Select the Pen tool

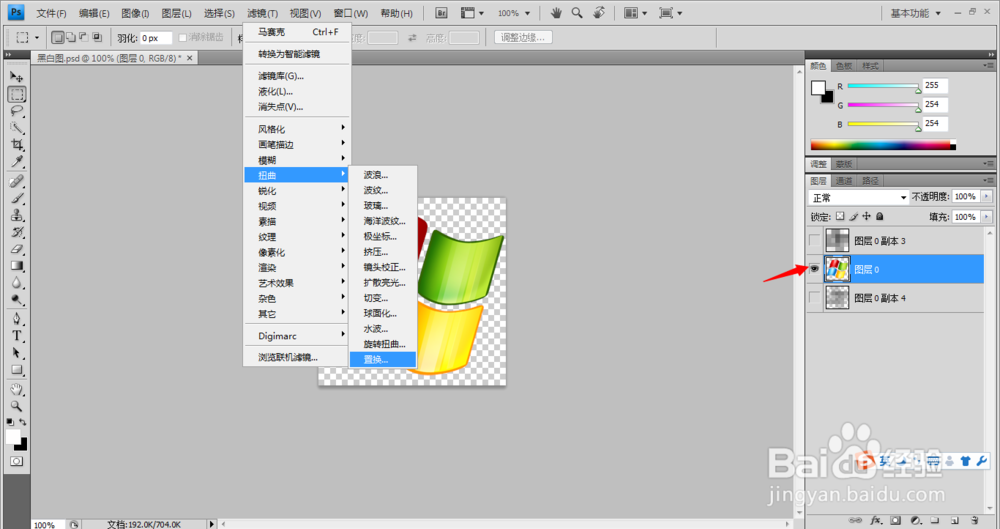coord(17,319)
